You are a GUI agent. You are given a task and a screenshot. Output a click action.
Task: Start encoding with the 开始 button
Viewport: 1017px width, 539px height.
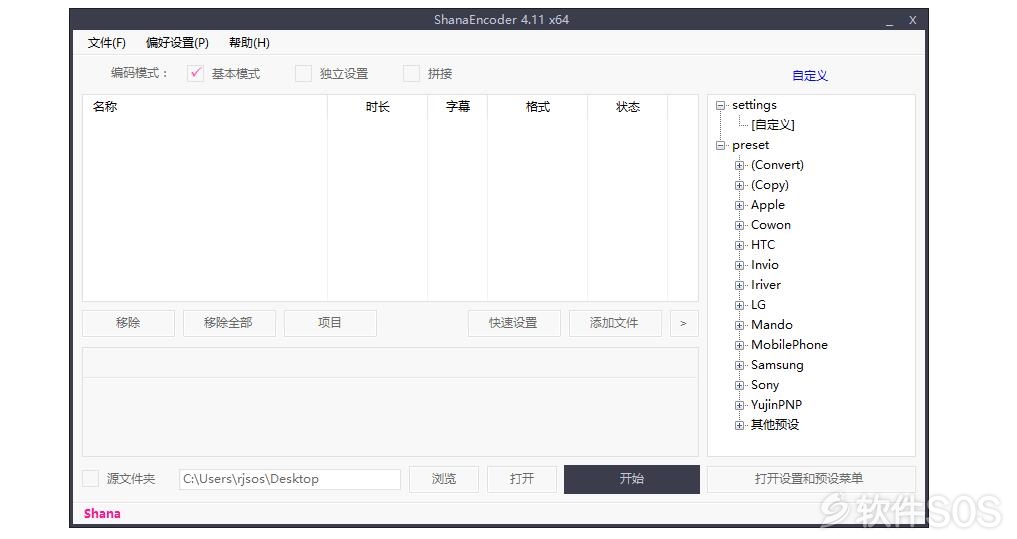point(632,479)
